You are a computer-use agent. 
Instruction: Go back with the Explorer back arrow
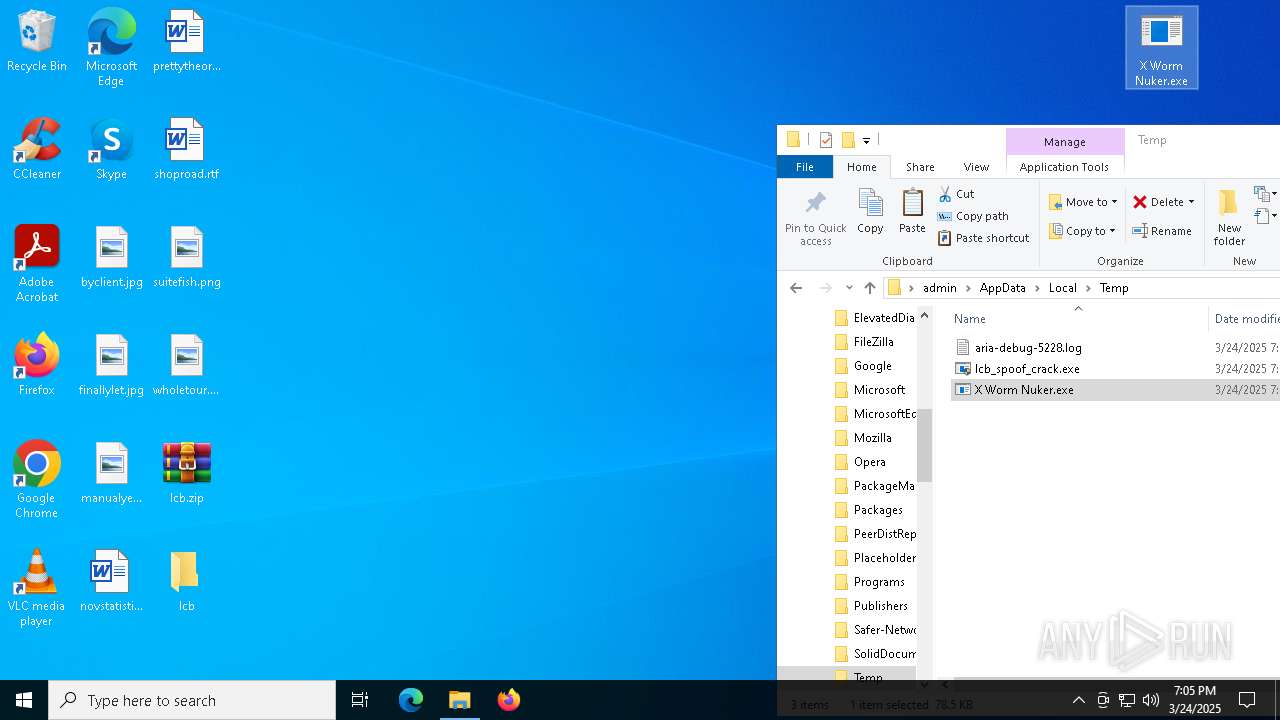tap(796, 288)
